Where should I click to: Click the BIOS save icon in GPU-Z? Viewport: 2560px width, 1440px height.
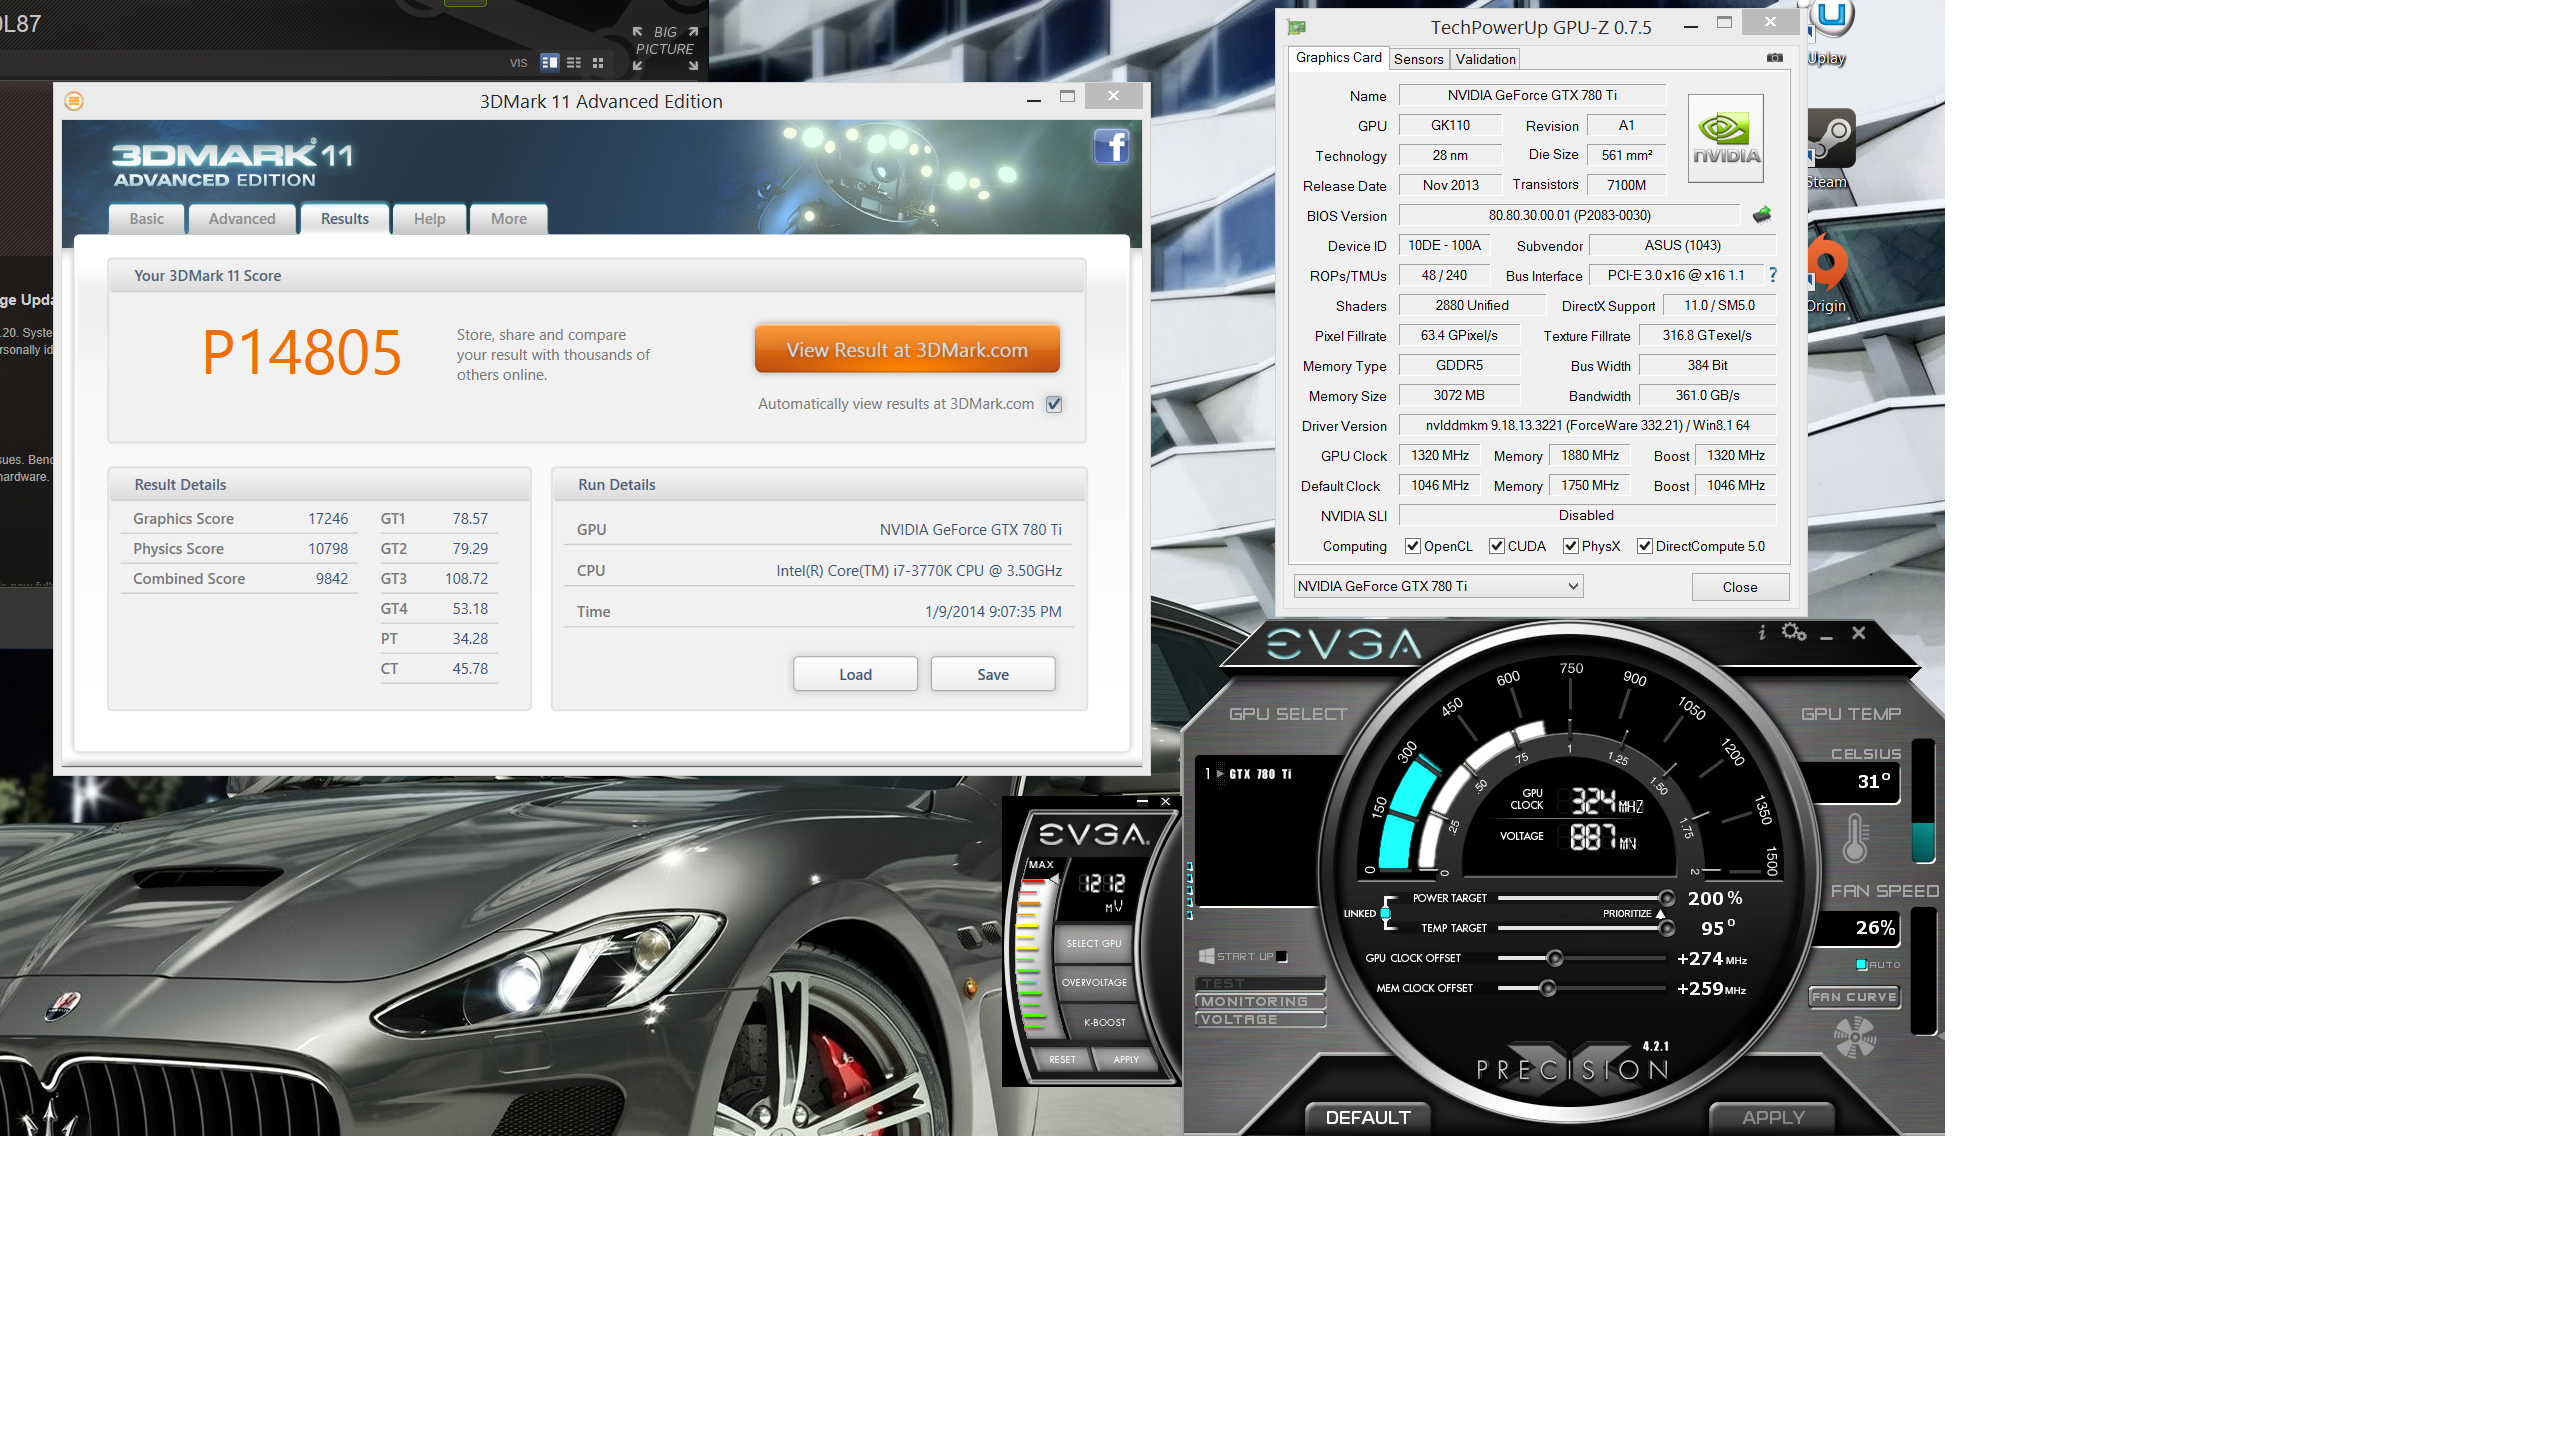click(1762, 215)
